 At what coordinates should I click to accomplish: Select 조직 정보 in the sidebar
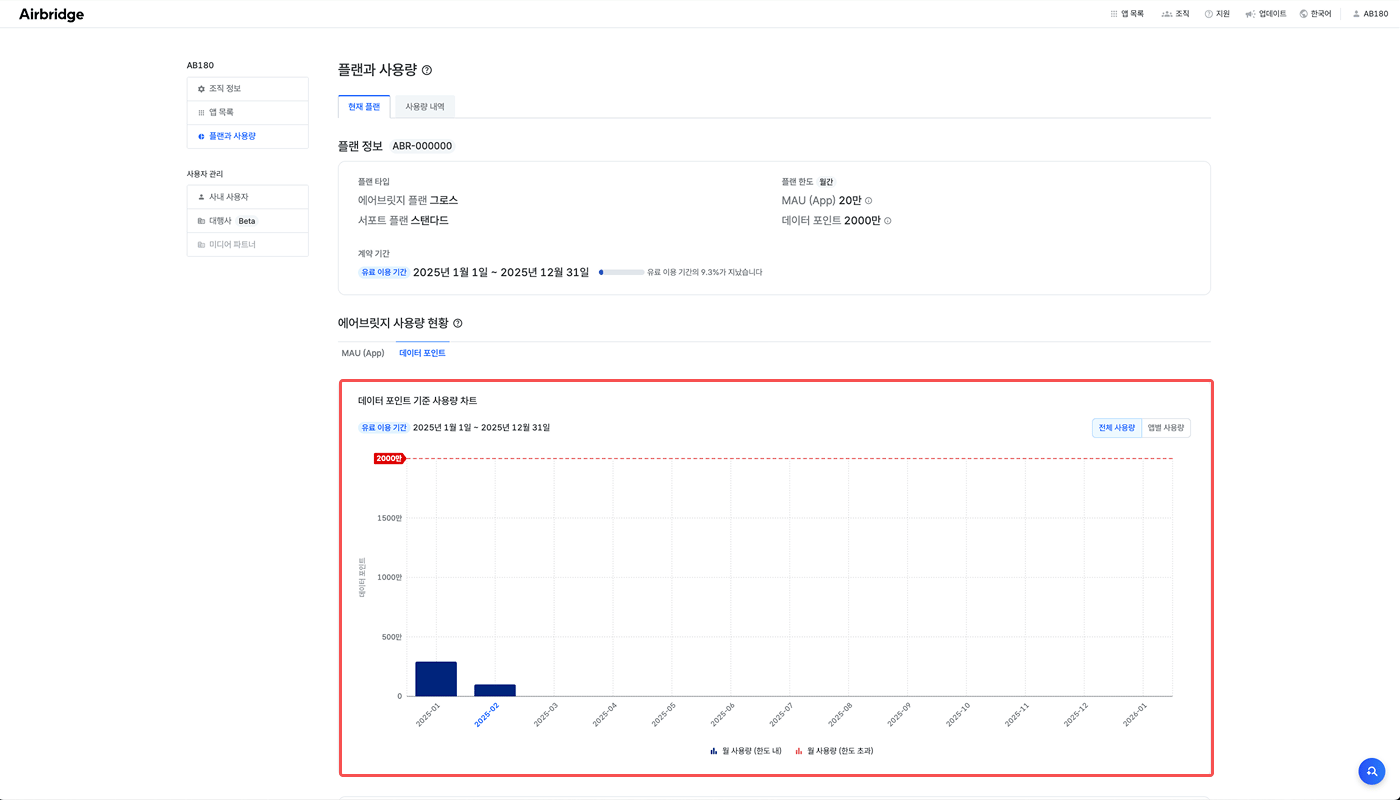tap(247, 89)
